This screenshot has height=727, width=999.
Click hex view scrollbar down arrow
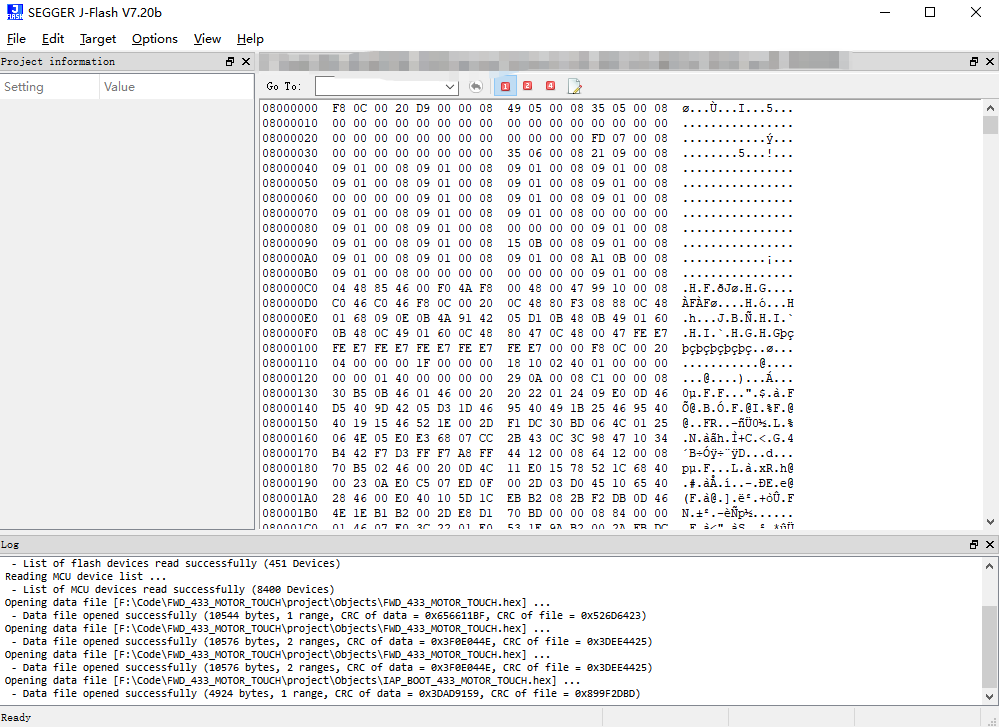(990, 521)
